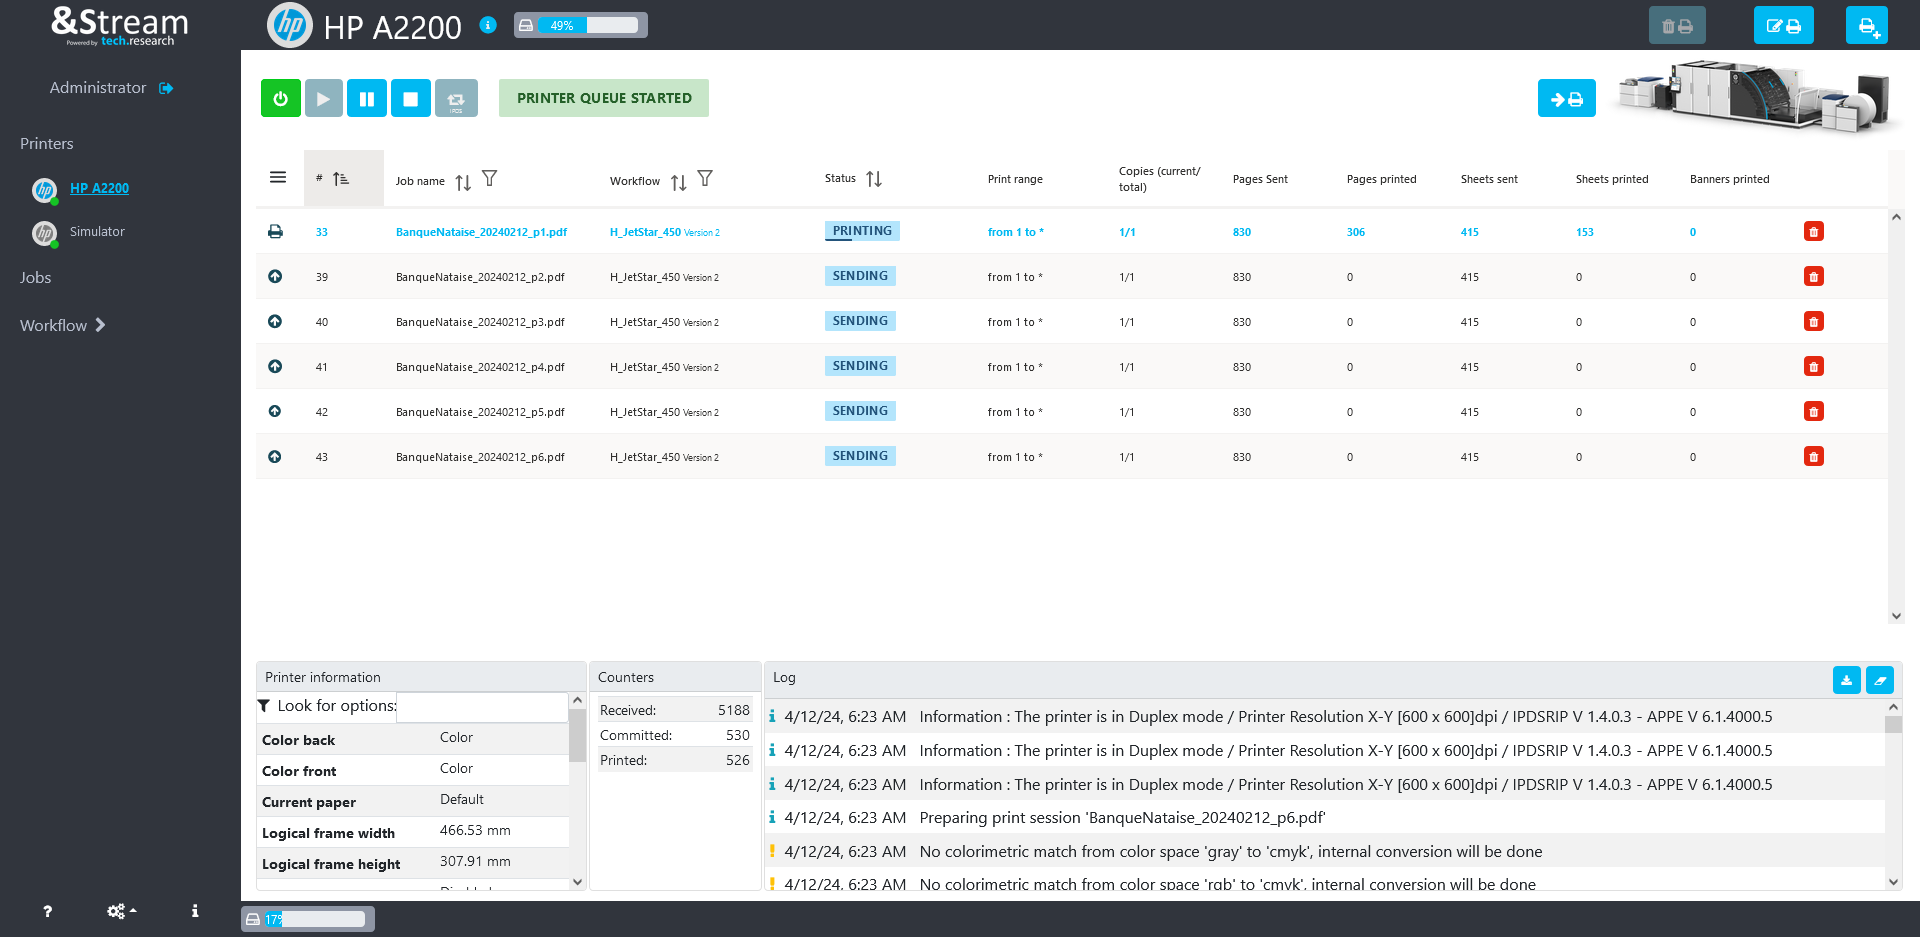1920x937 pixels.
Task: Click the Look for options search field
Action: point(482,707)
